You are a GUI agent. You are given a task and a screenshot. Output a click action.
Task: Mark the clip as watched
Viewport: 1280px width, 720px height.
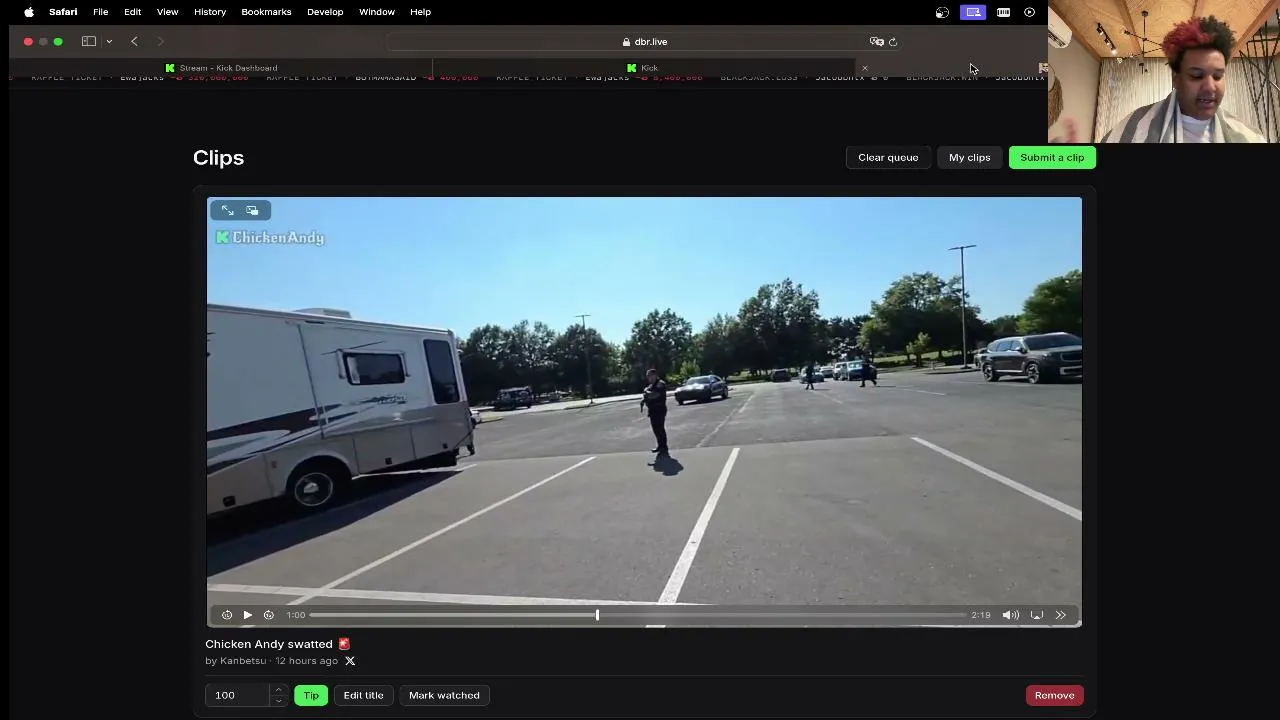click(444, 695)
